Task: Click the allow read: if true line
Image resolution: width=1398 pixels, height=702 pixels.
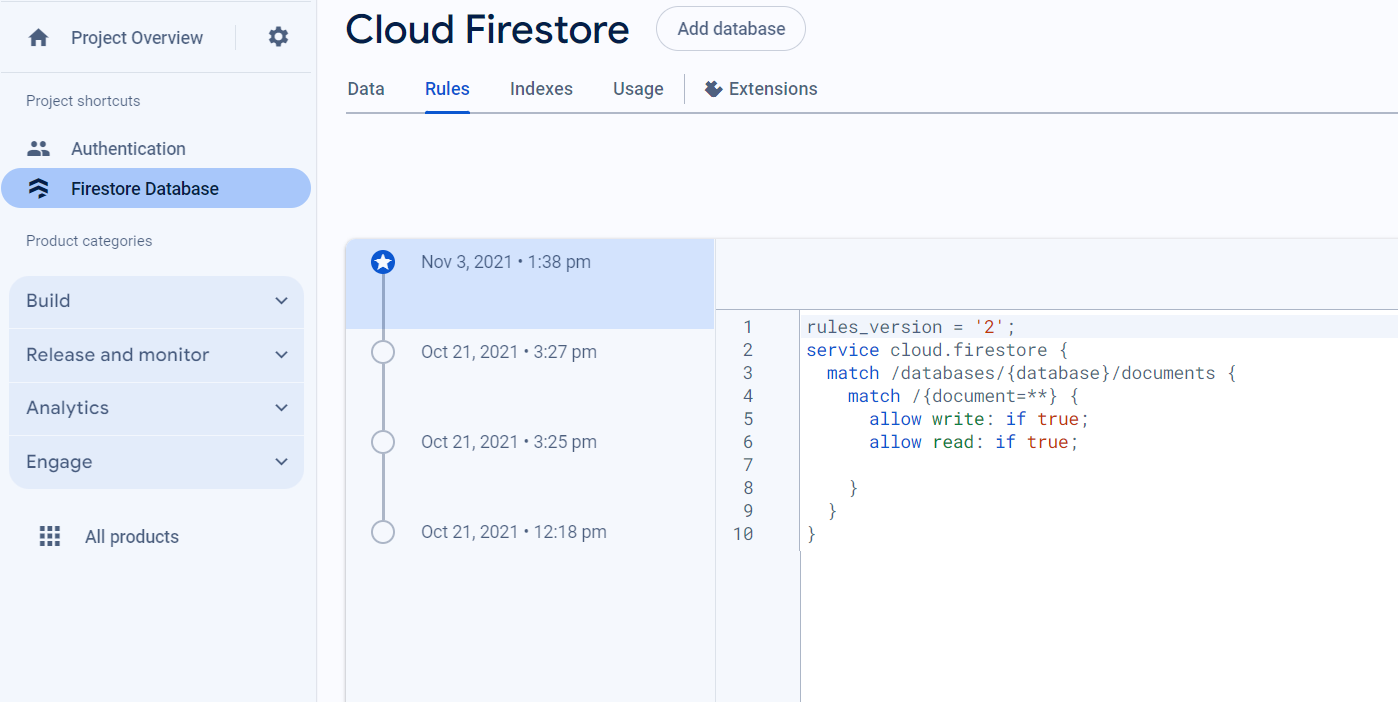Action: (x=974, y=442)
